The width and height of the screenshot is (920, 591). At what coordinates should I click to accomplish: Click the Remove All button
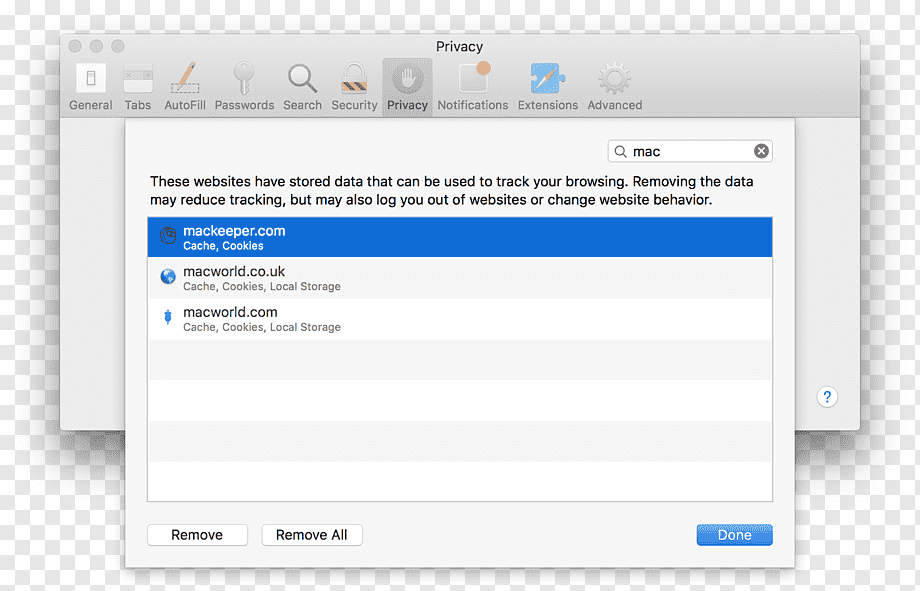coord(312,535)
